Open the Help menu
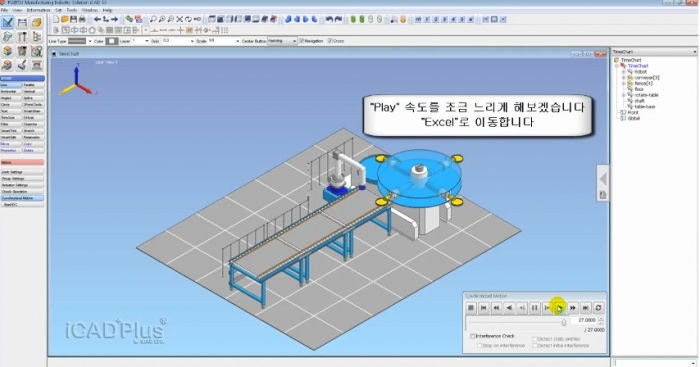This screenshot has width=700, height=367. click(108, 10)
